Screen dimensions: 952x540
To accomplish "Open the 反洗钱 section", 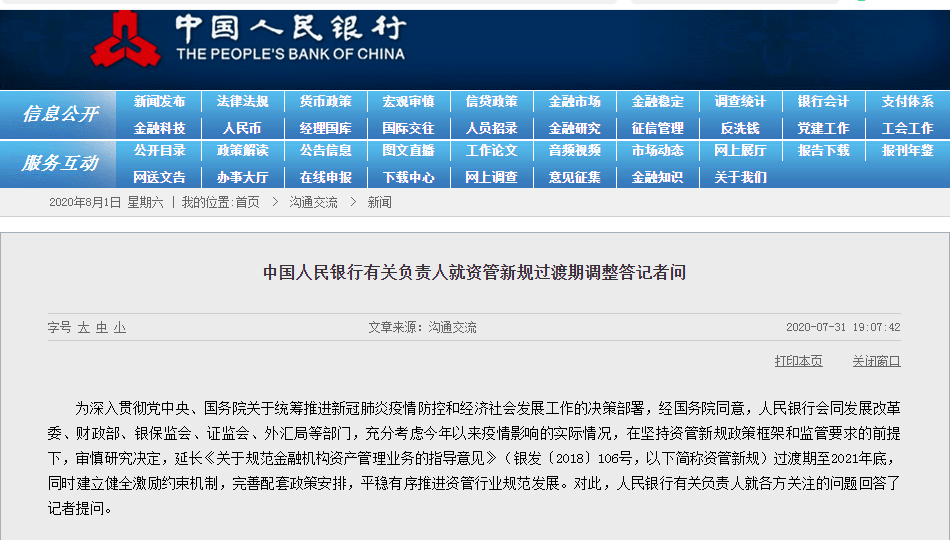I will tap(741, 128).
